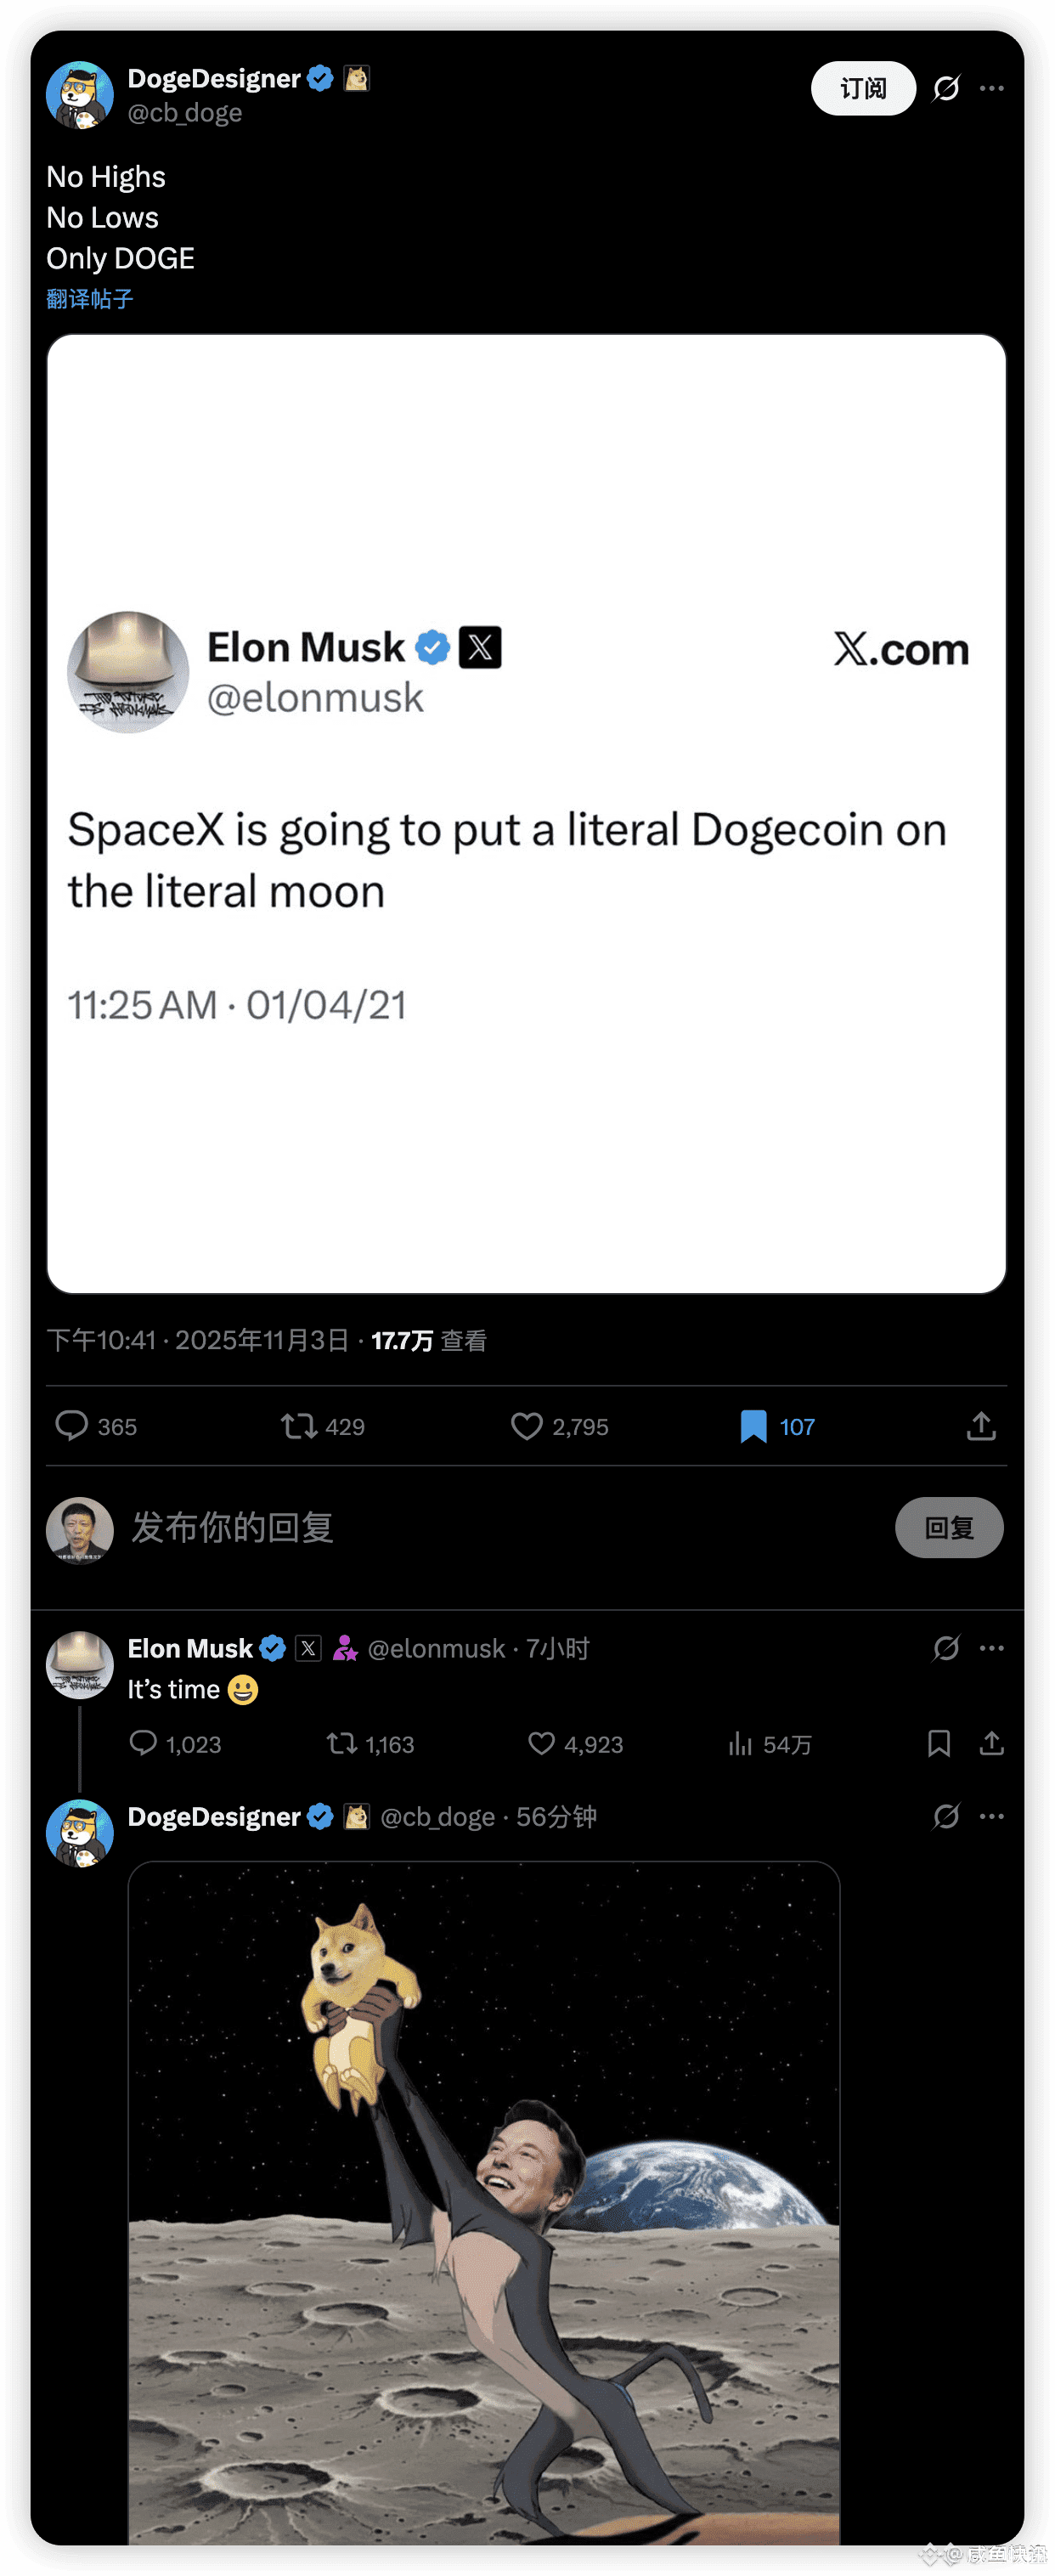Click the repost icon showing 429

pos(298,1425)
